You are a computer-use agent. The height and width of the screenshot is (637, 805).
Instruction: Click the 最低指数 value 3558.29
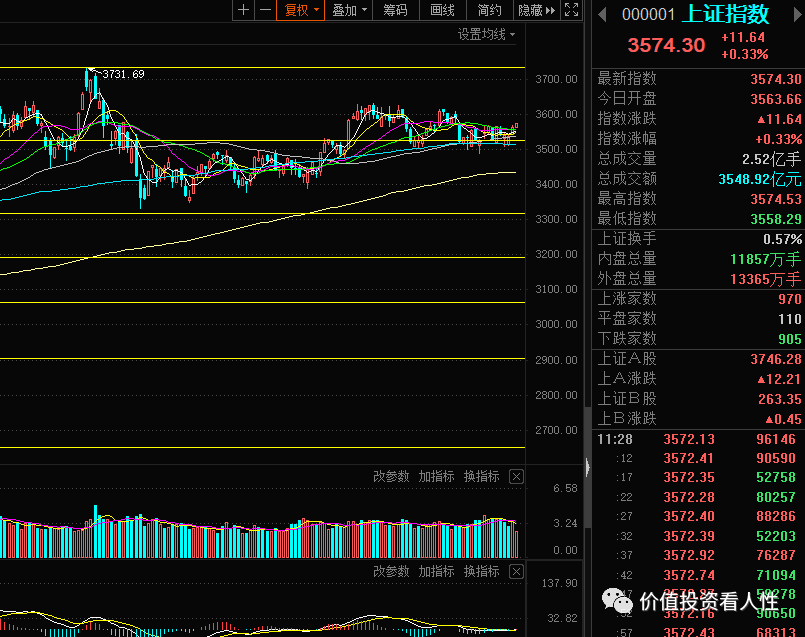pyautogui.click(x=776, y=219)
